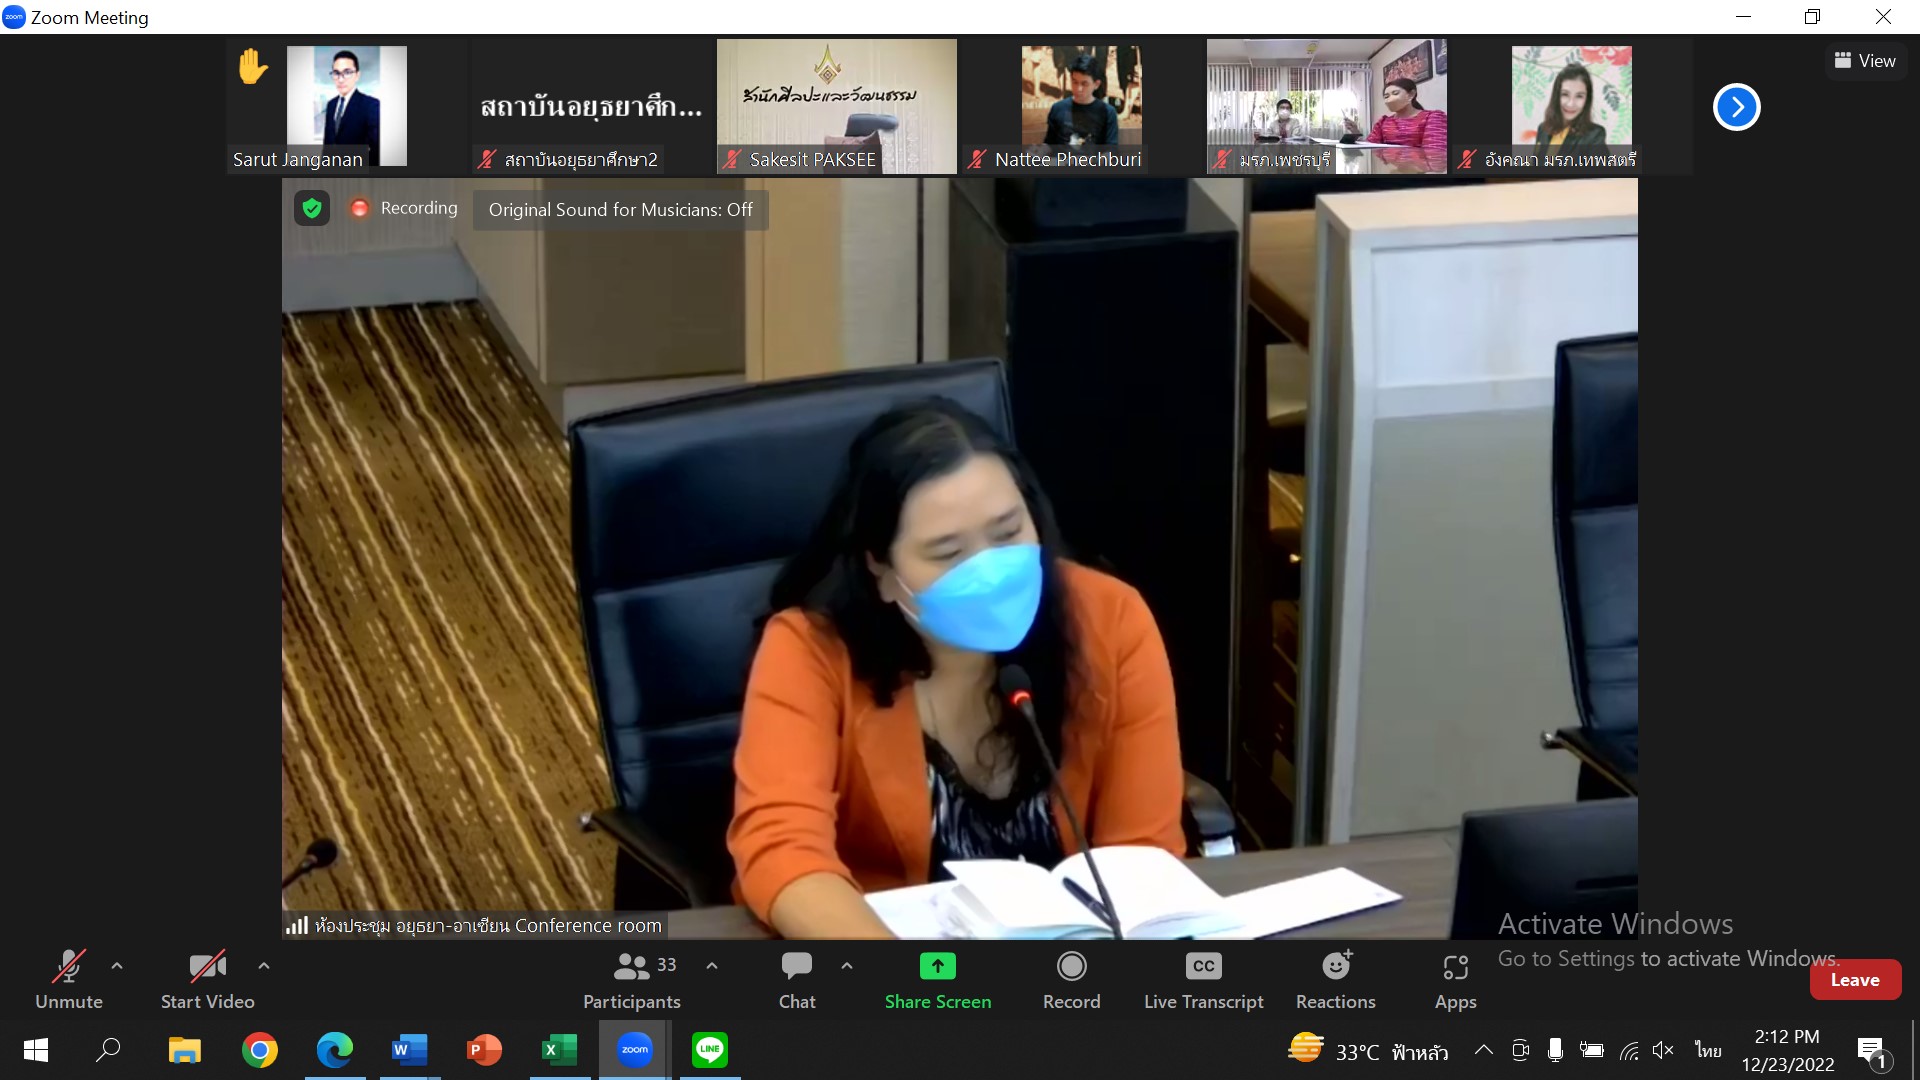Leave the meeting

click(x=1855, y=980)
